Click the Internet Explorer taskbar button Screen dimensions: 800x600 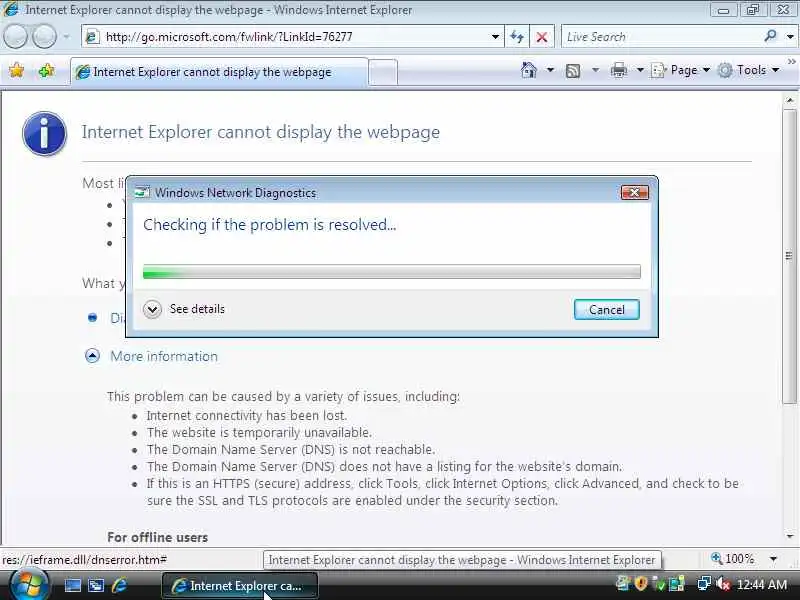(240, 586)
